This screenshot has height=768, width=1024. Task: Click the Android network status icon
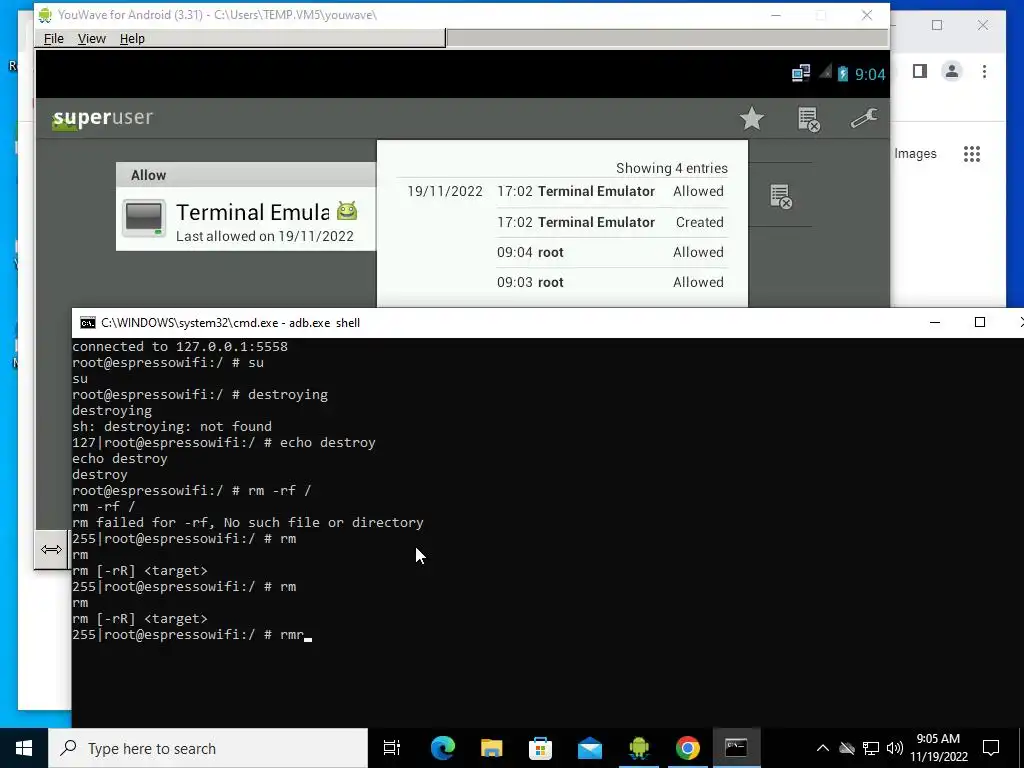coord(801,73)
